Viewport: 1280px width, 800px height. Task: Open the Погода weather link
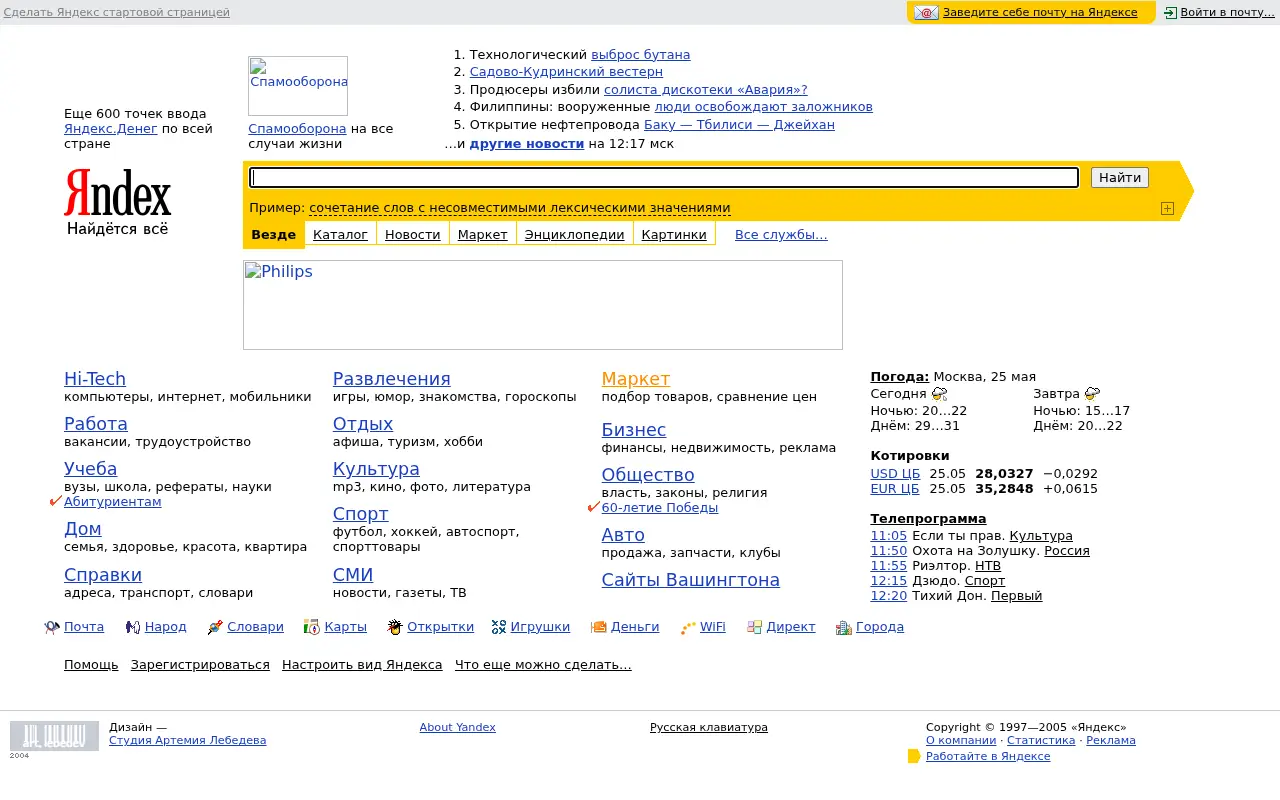coord(900,377)
